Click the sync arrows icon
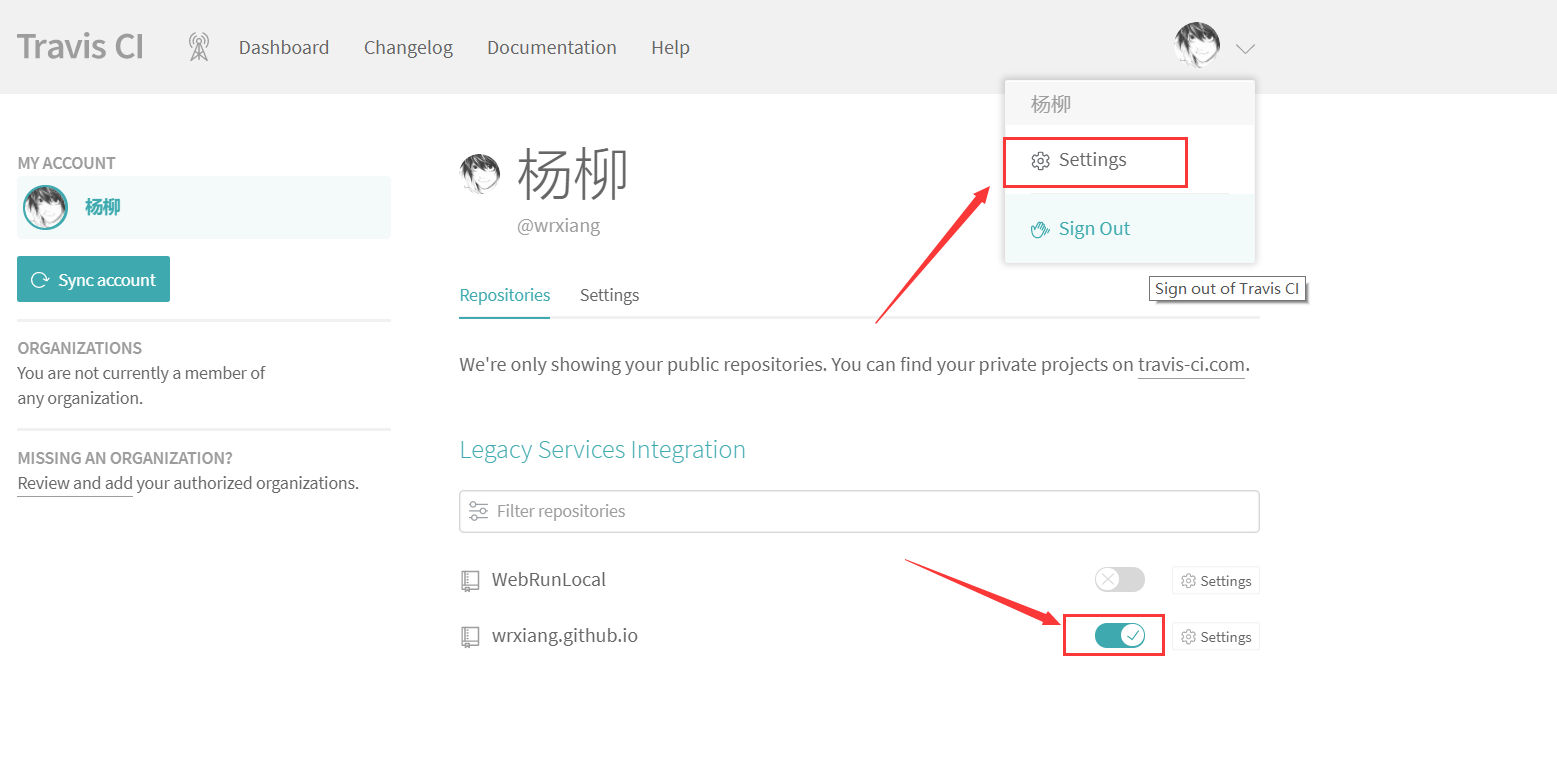The height and width of the screenshot is (767, 1557). click(x=40, y=280)
